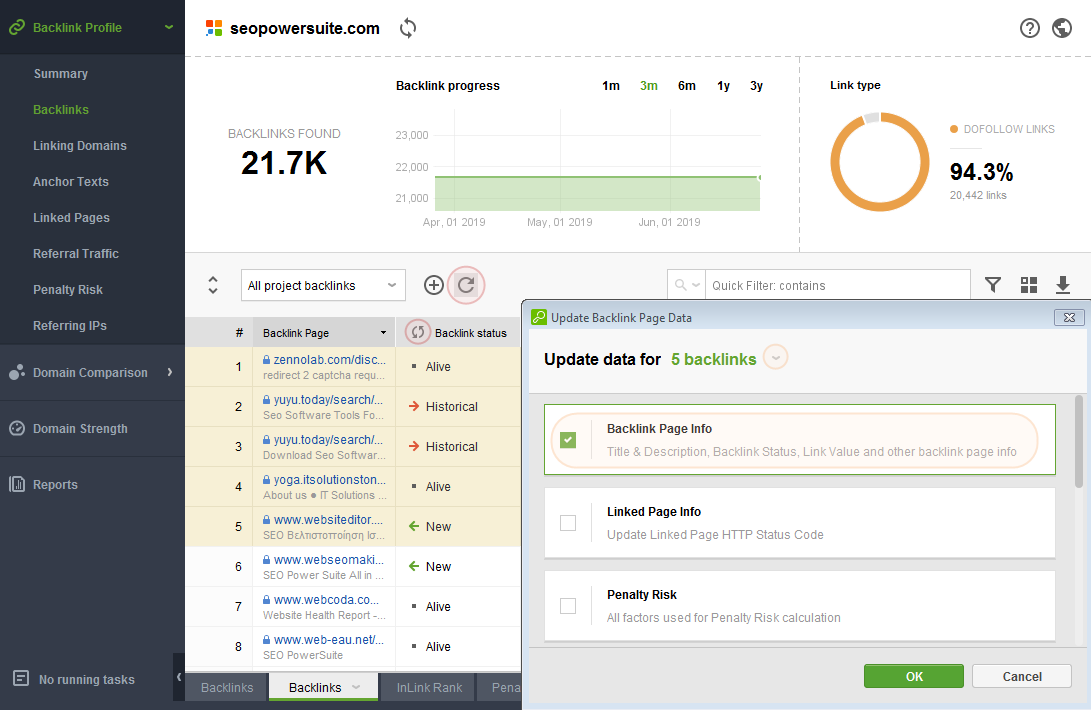
Task: Click the Backlink status column update icon
Action: 417,332
